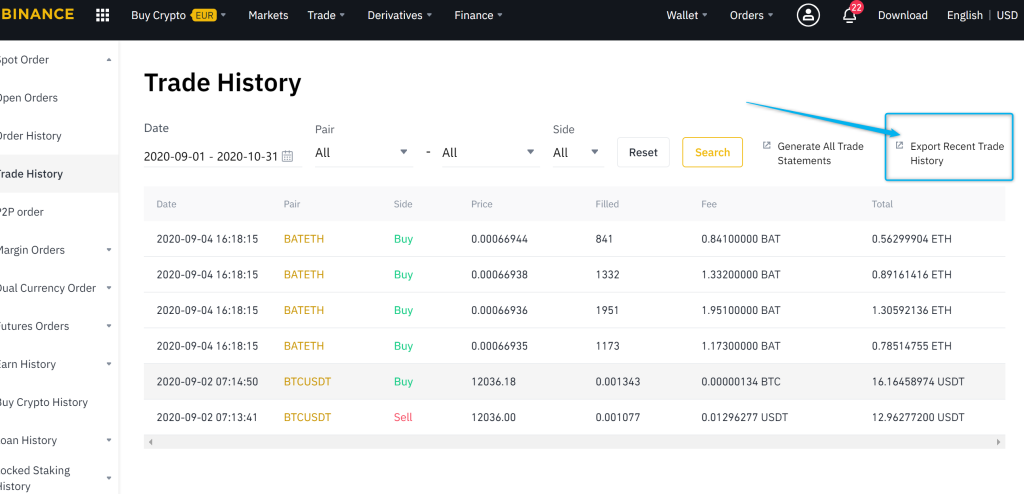Expand Futures Orders in sidebar

109,326
